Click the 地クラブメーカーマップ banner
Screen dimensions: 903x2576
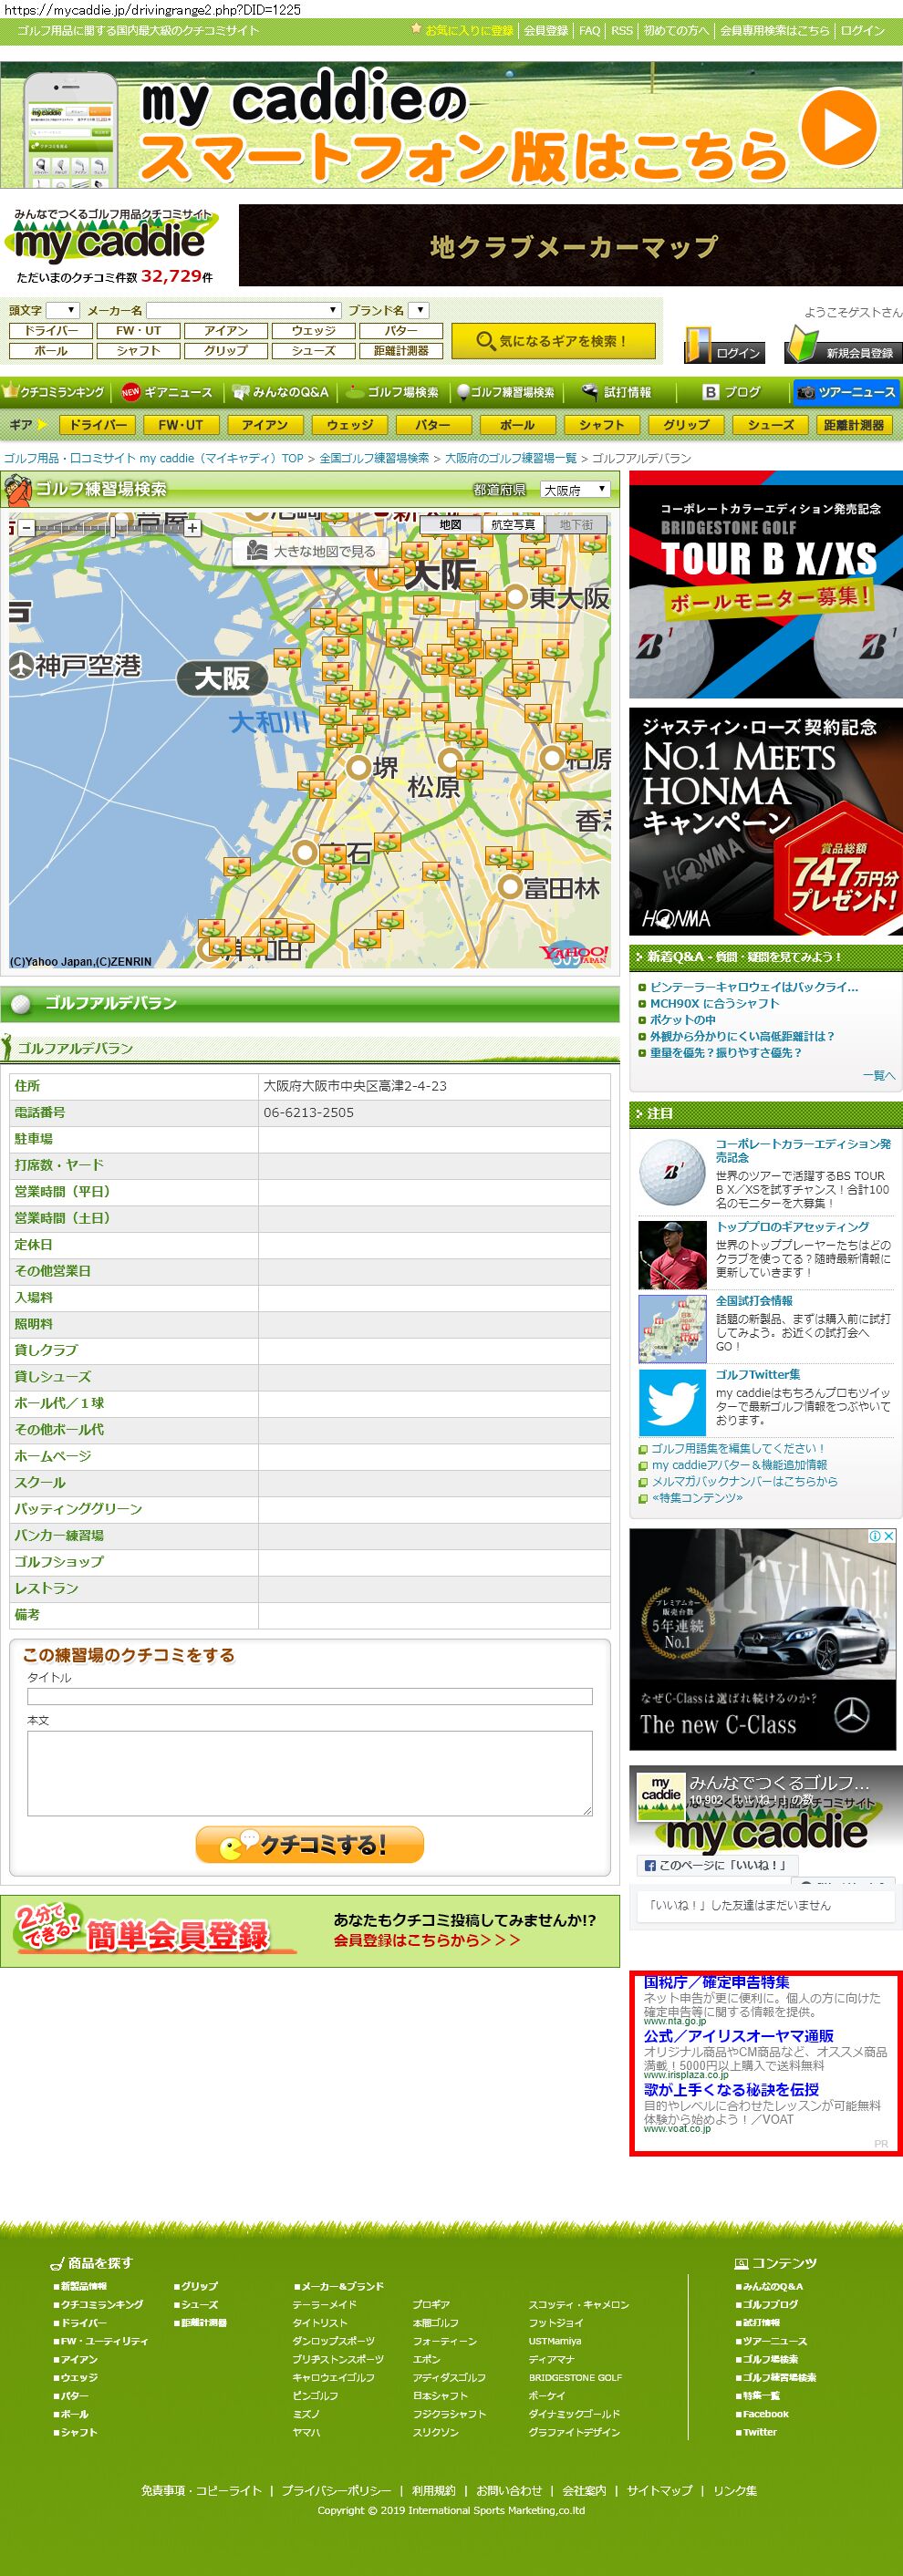[x=571, y=245]
